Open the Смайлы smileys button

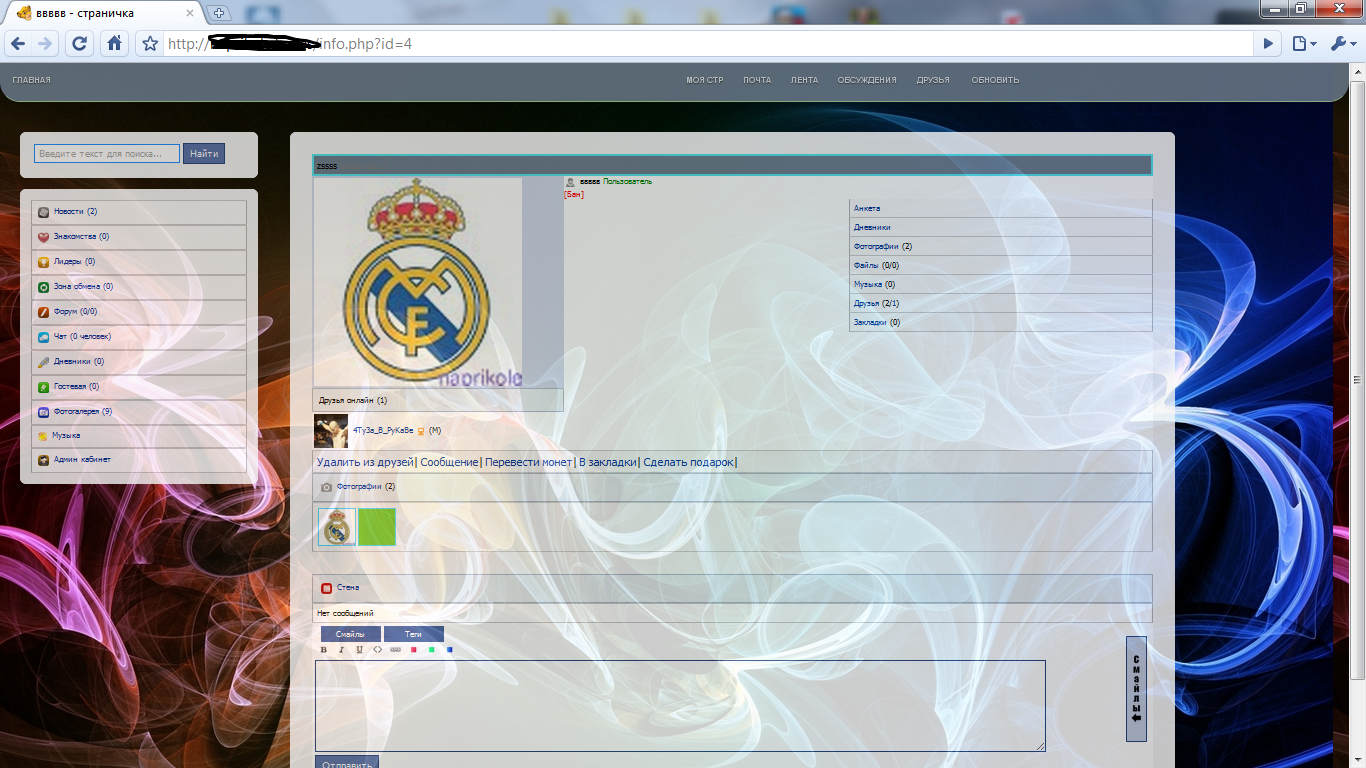coord(350,634)
